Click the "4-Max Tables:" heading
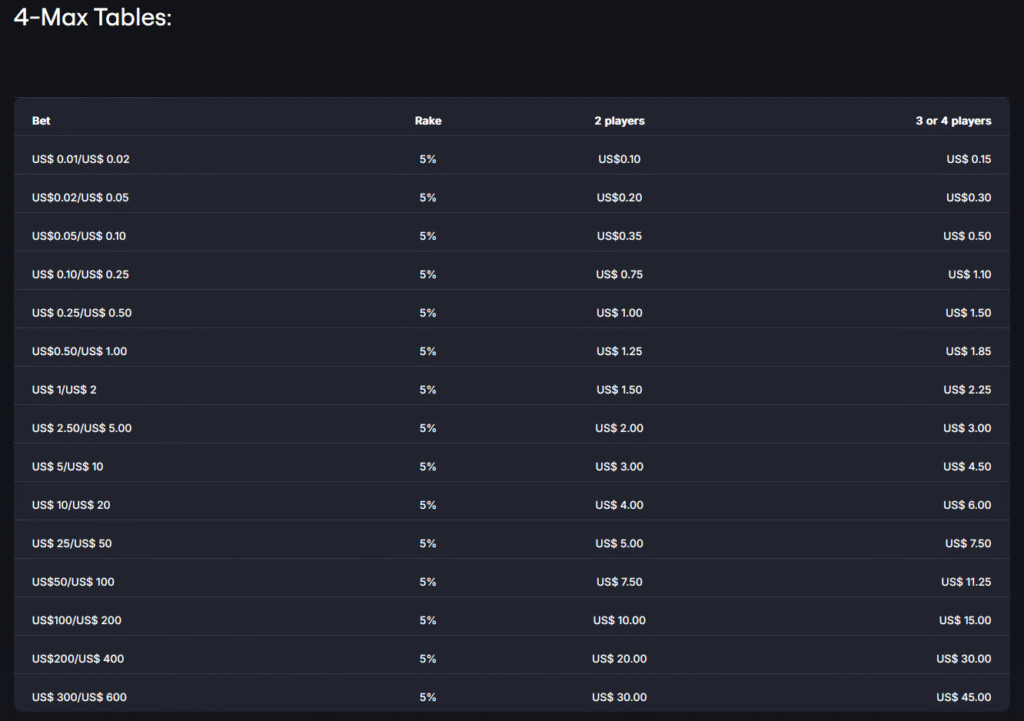The image size is (1024, 721). pyautogui.click(x=93, y=19)
